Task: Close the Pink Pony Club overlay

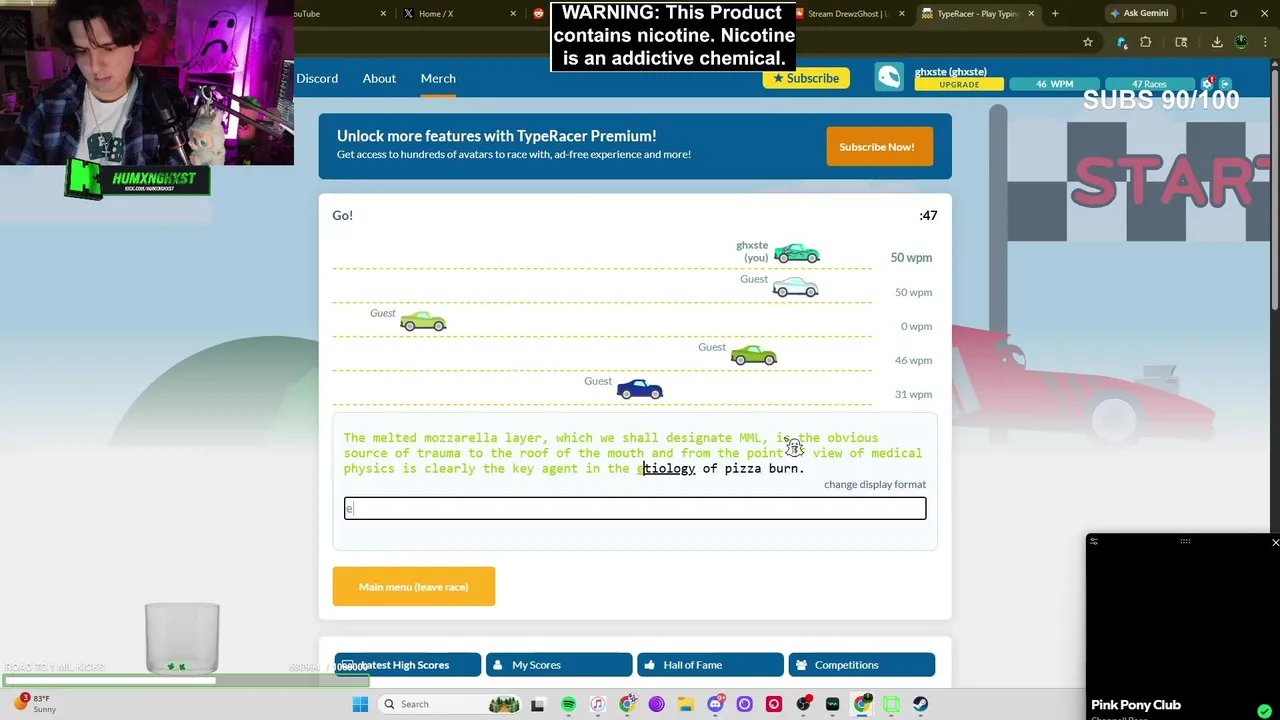Action: pyautogui.click(x=1274, y=542)
